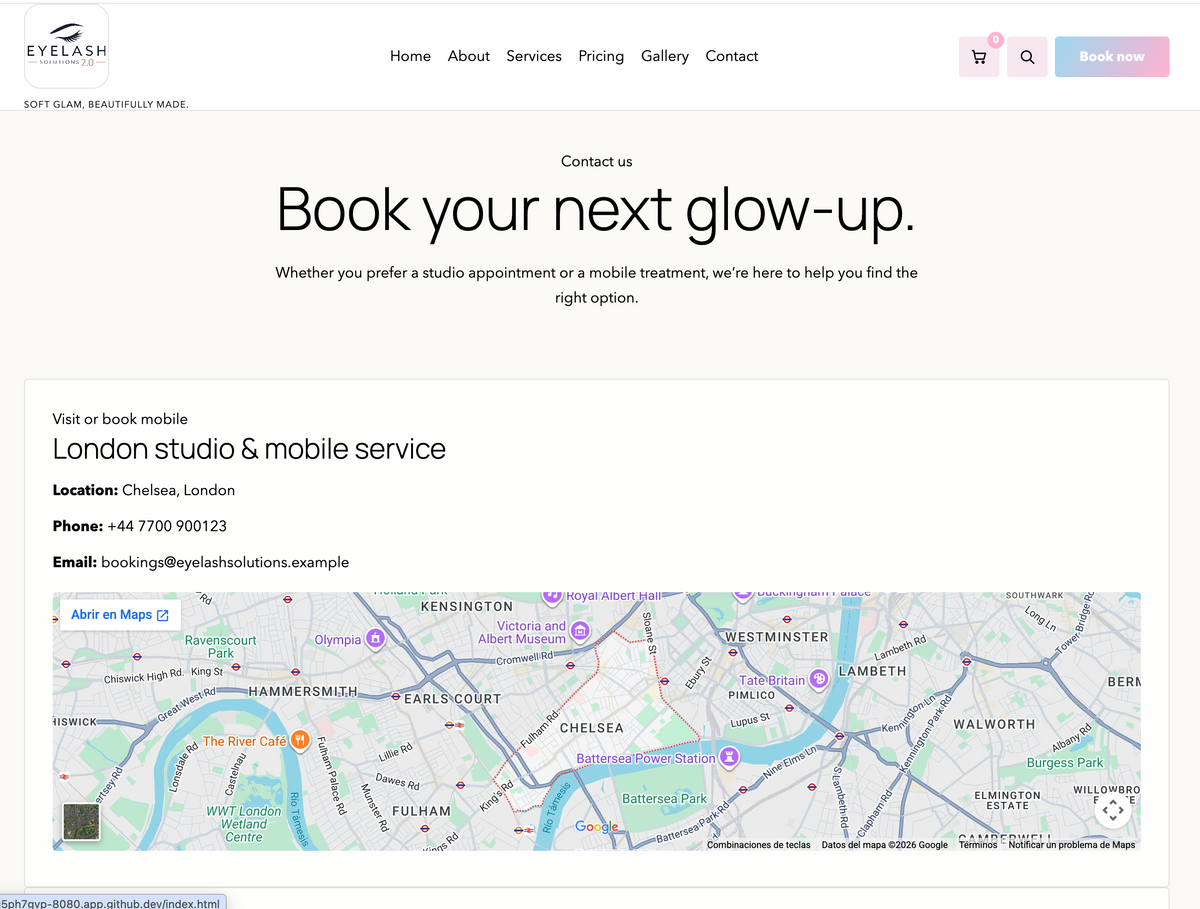This screenshot has height=909, width=1200.
Task: Click the Book your next glow-up heading
Action: click(x=596, y=210)
